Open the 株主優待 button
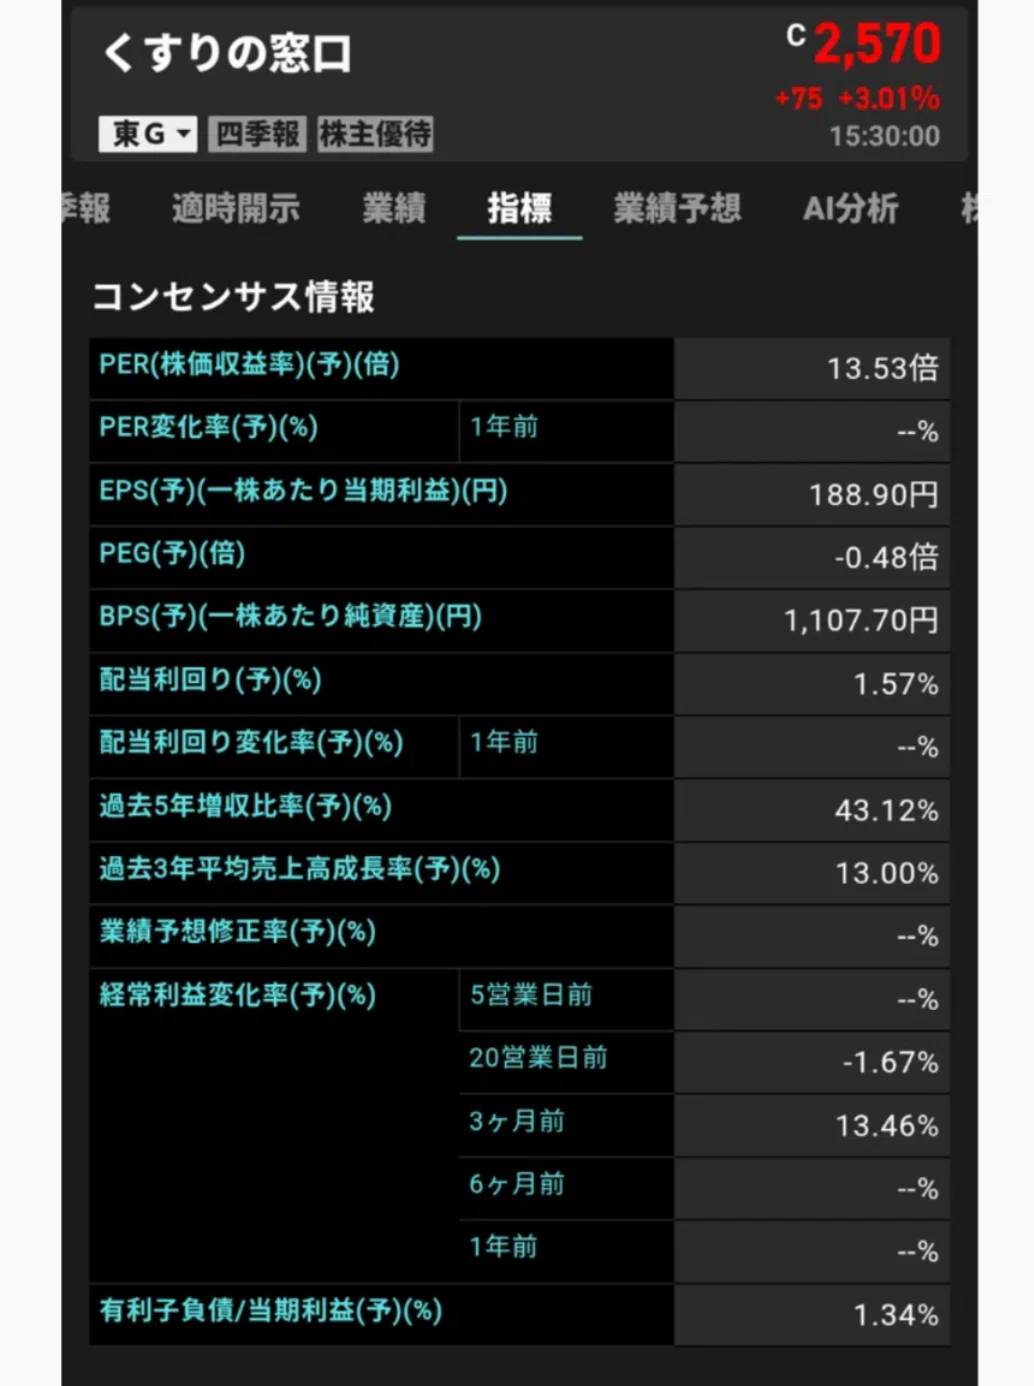This screenshot has height=1386, width=1034. tap(375, 133)
